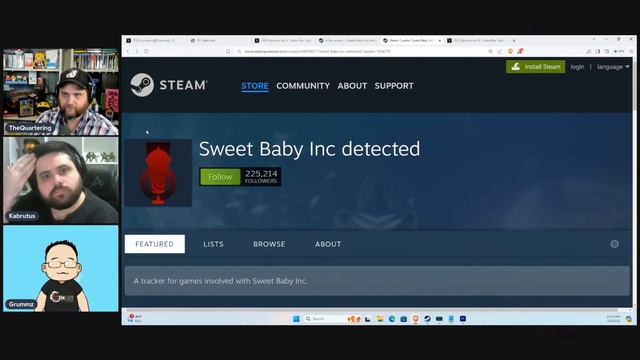Open Brave browser from the taskbar
Screen dimensions: 640x360
[x=416, y=319]
